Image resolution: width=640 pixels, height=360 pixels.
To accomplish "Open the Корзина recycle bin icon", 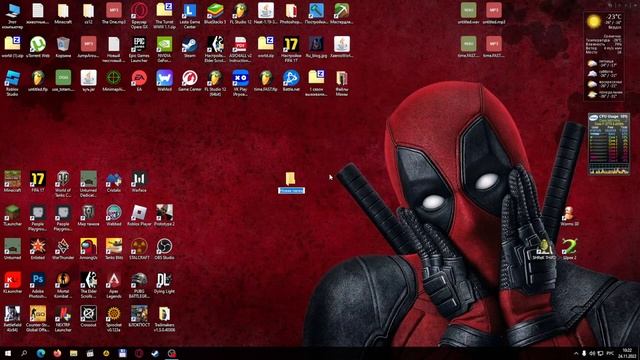I will [63, 47].
